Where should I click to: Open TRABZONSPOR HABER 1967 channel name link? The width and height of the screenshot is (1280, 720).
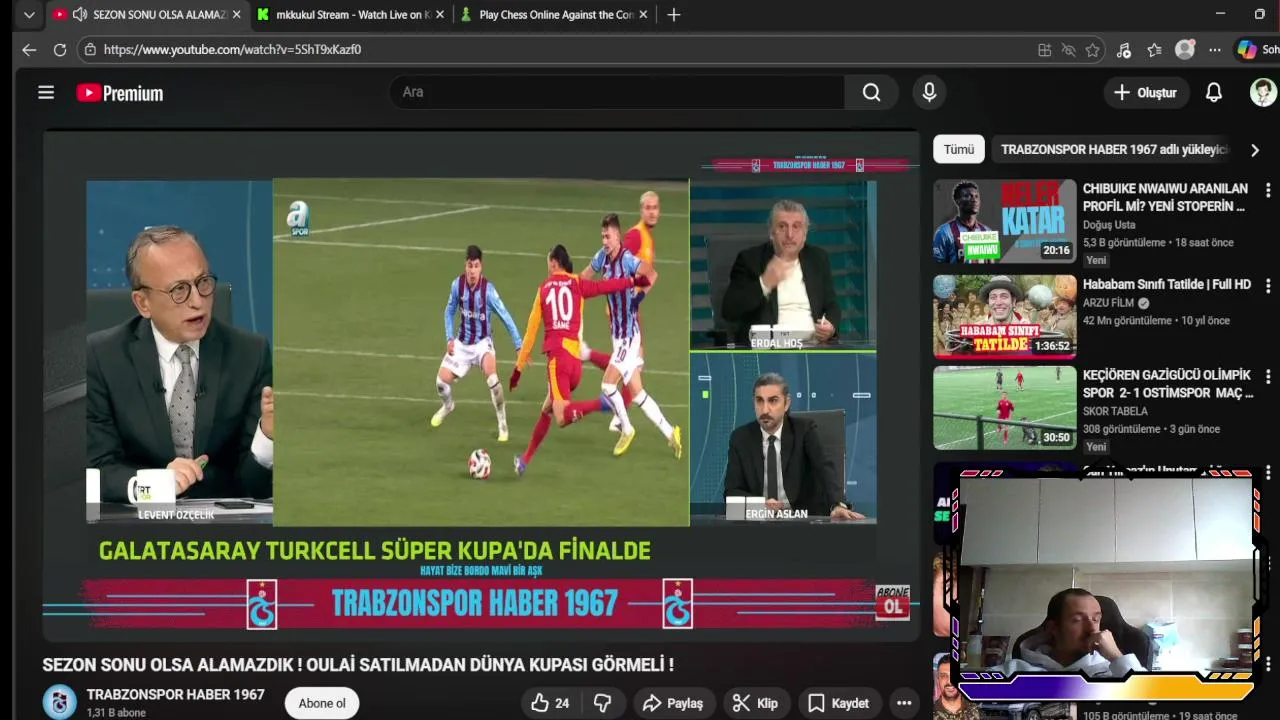pos(176,694)
